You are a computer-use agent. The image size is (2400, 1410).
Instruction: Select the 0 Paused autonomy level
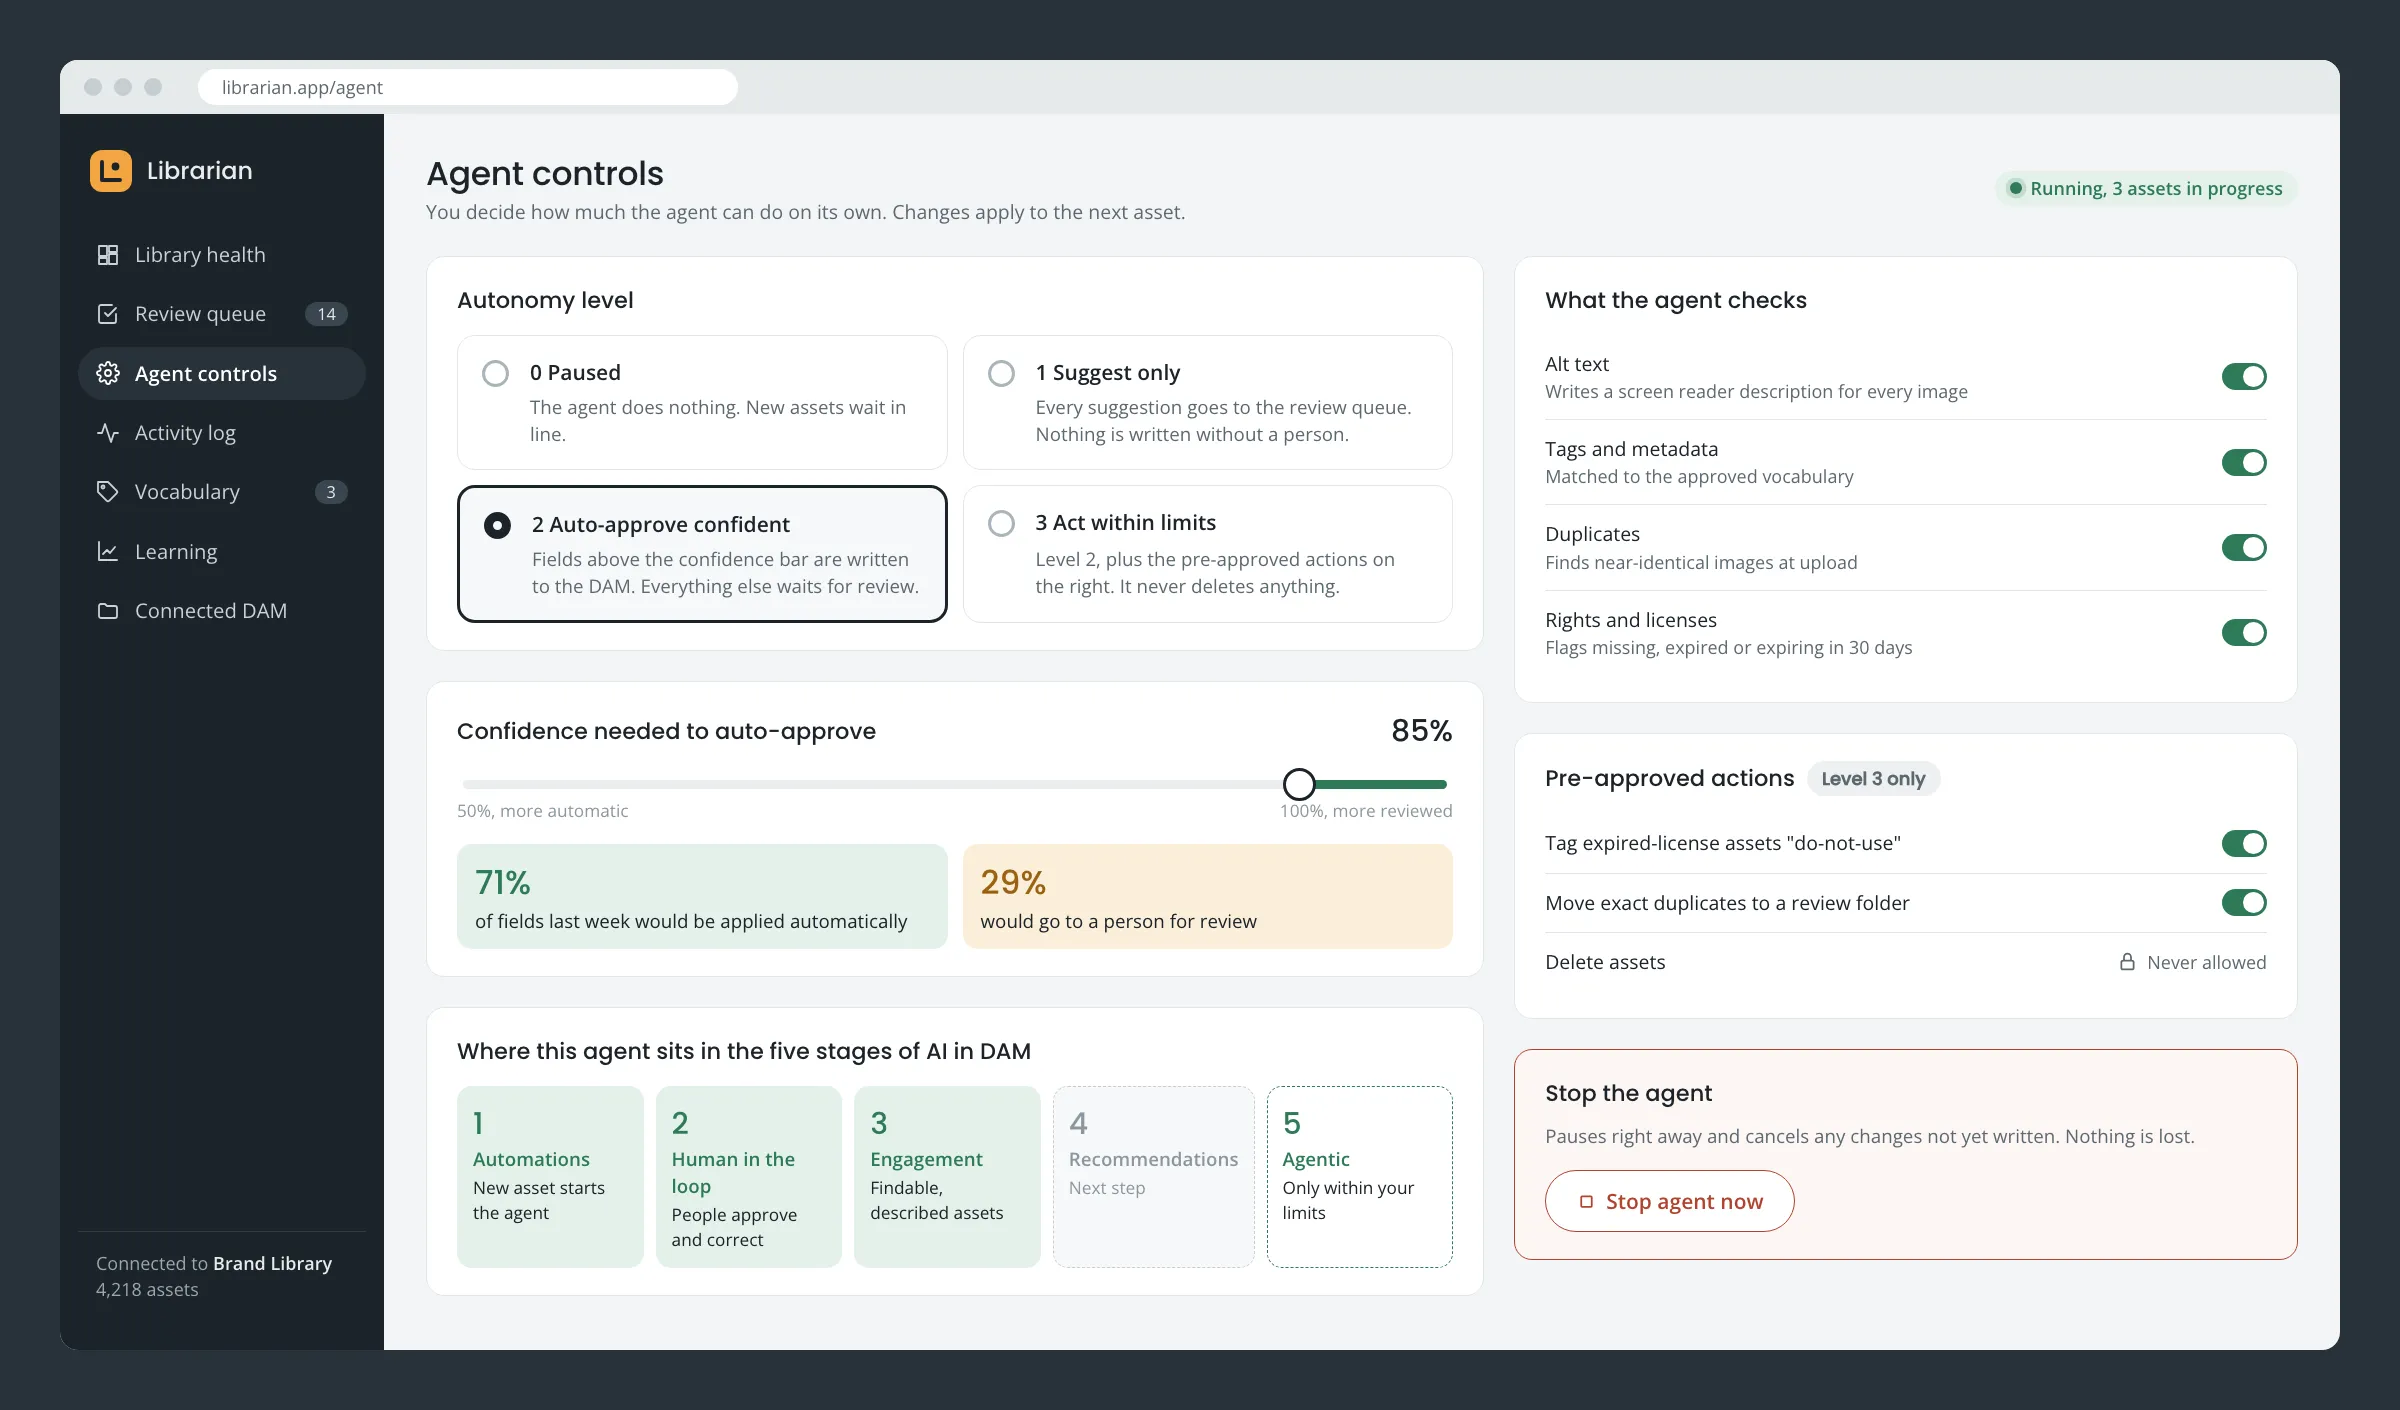[702, 402]
